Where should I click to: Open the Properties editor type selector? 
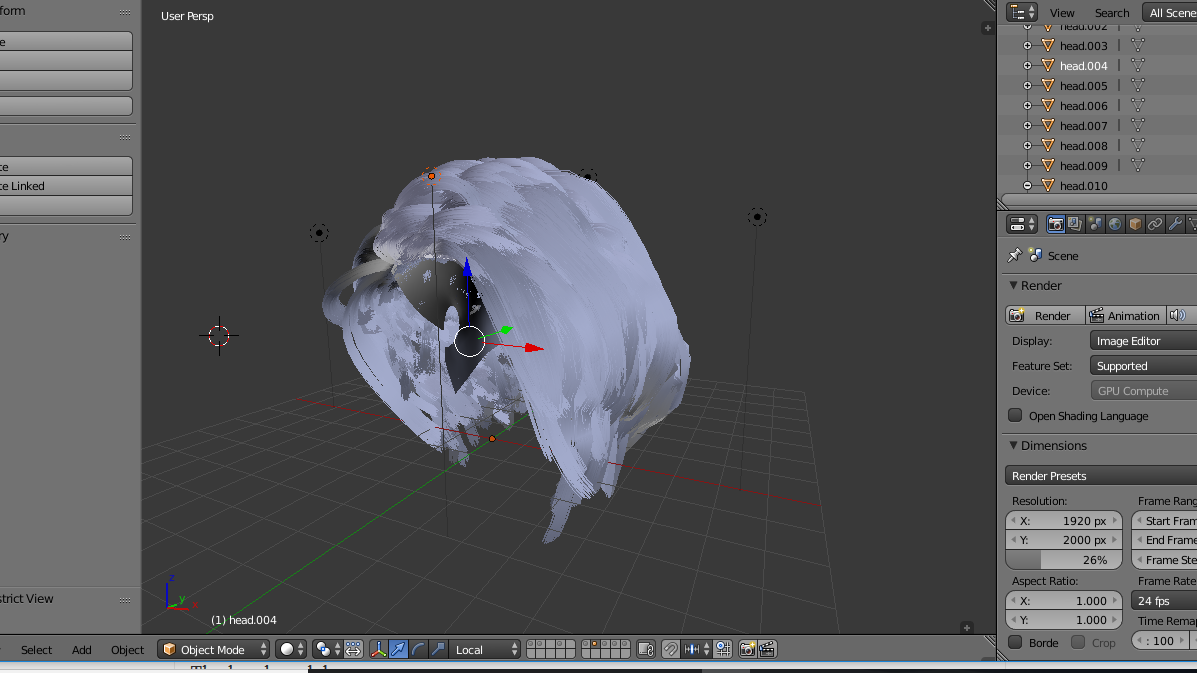point(1021,224)
